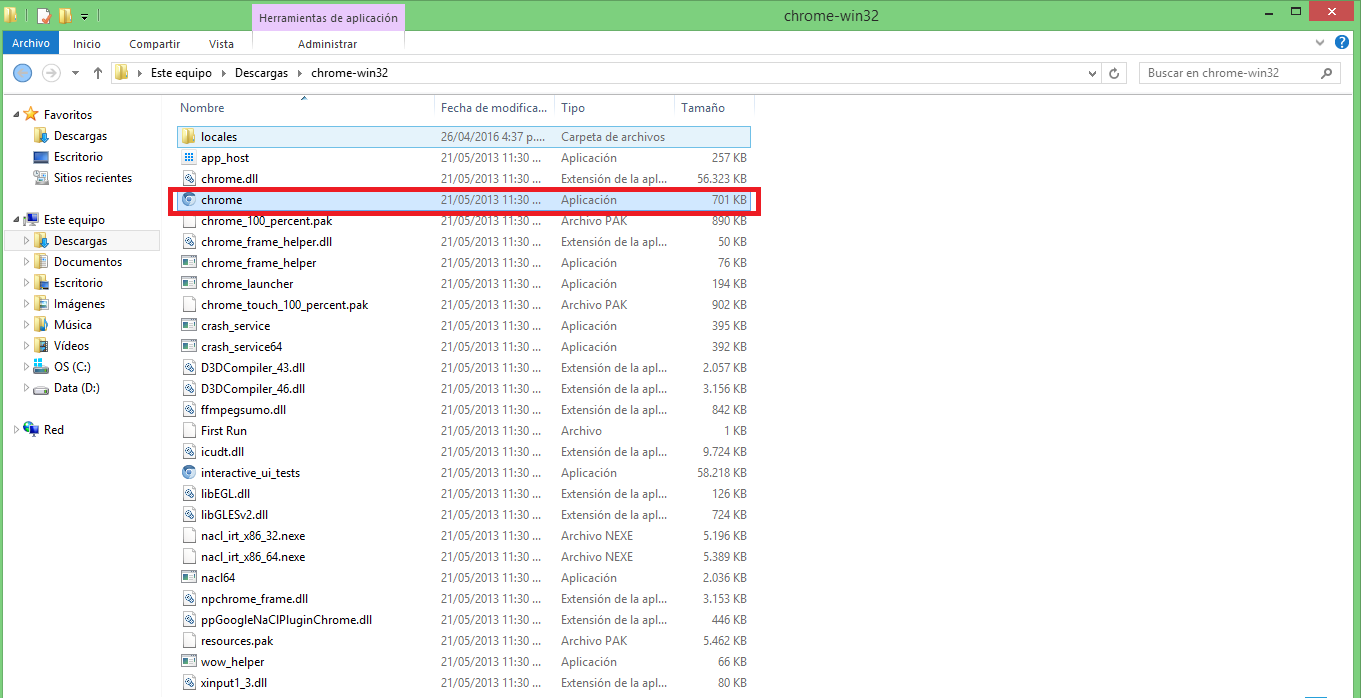Open the Archivo menu tab

click(31, 43)
